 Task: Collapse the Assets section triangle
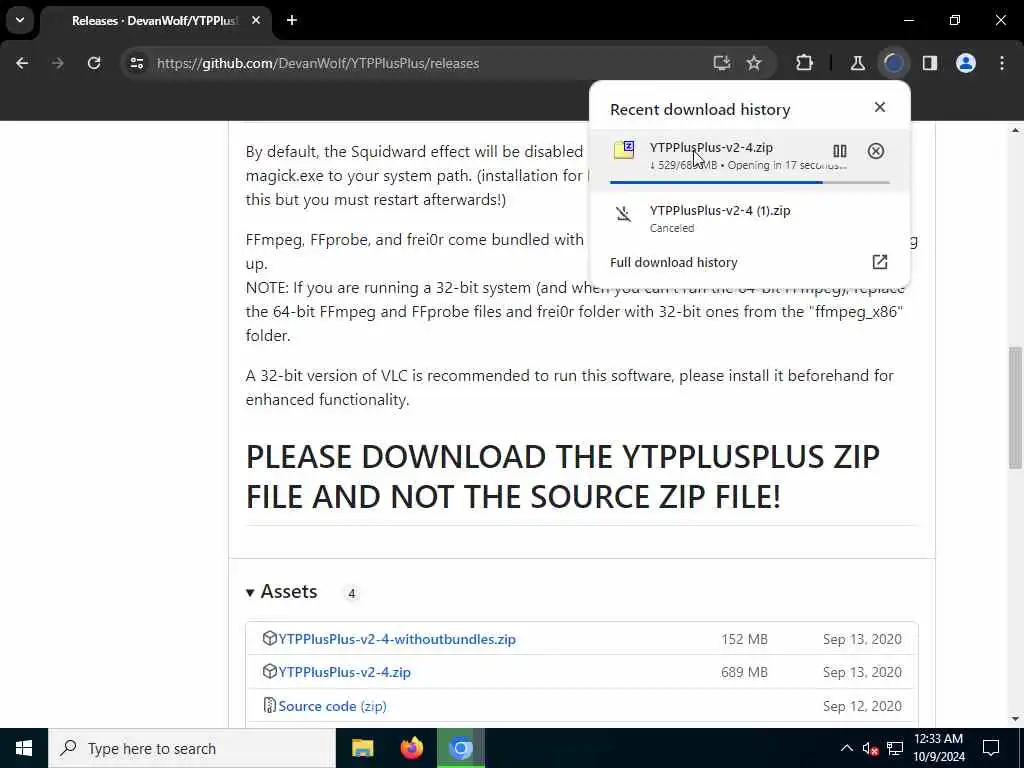pyautogui.click(x=250, y=593)
